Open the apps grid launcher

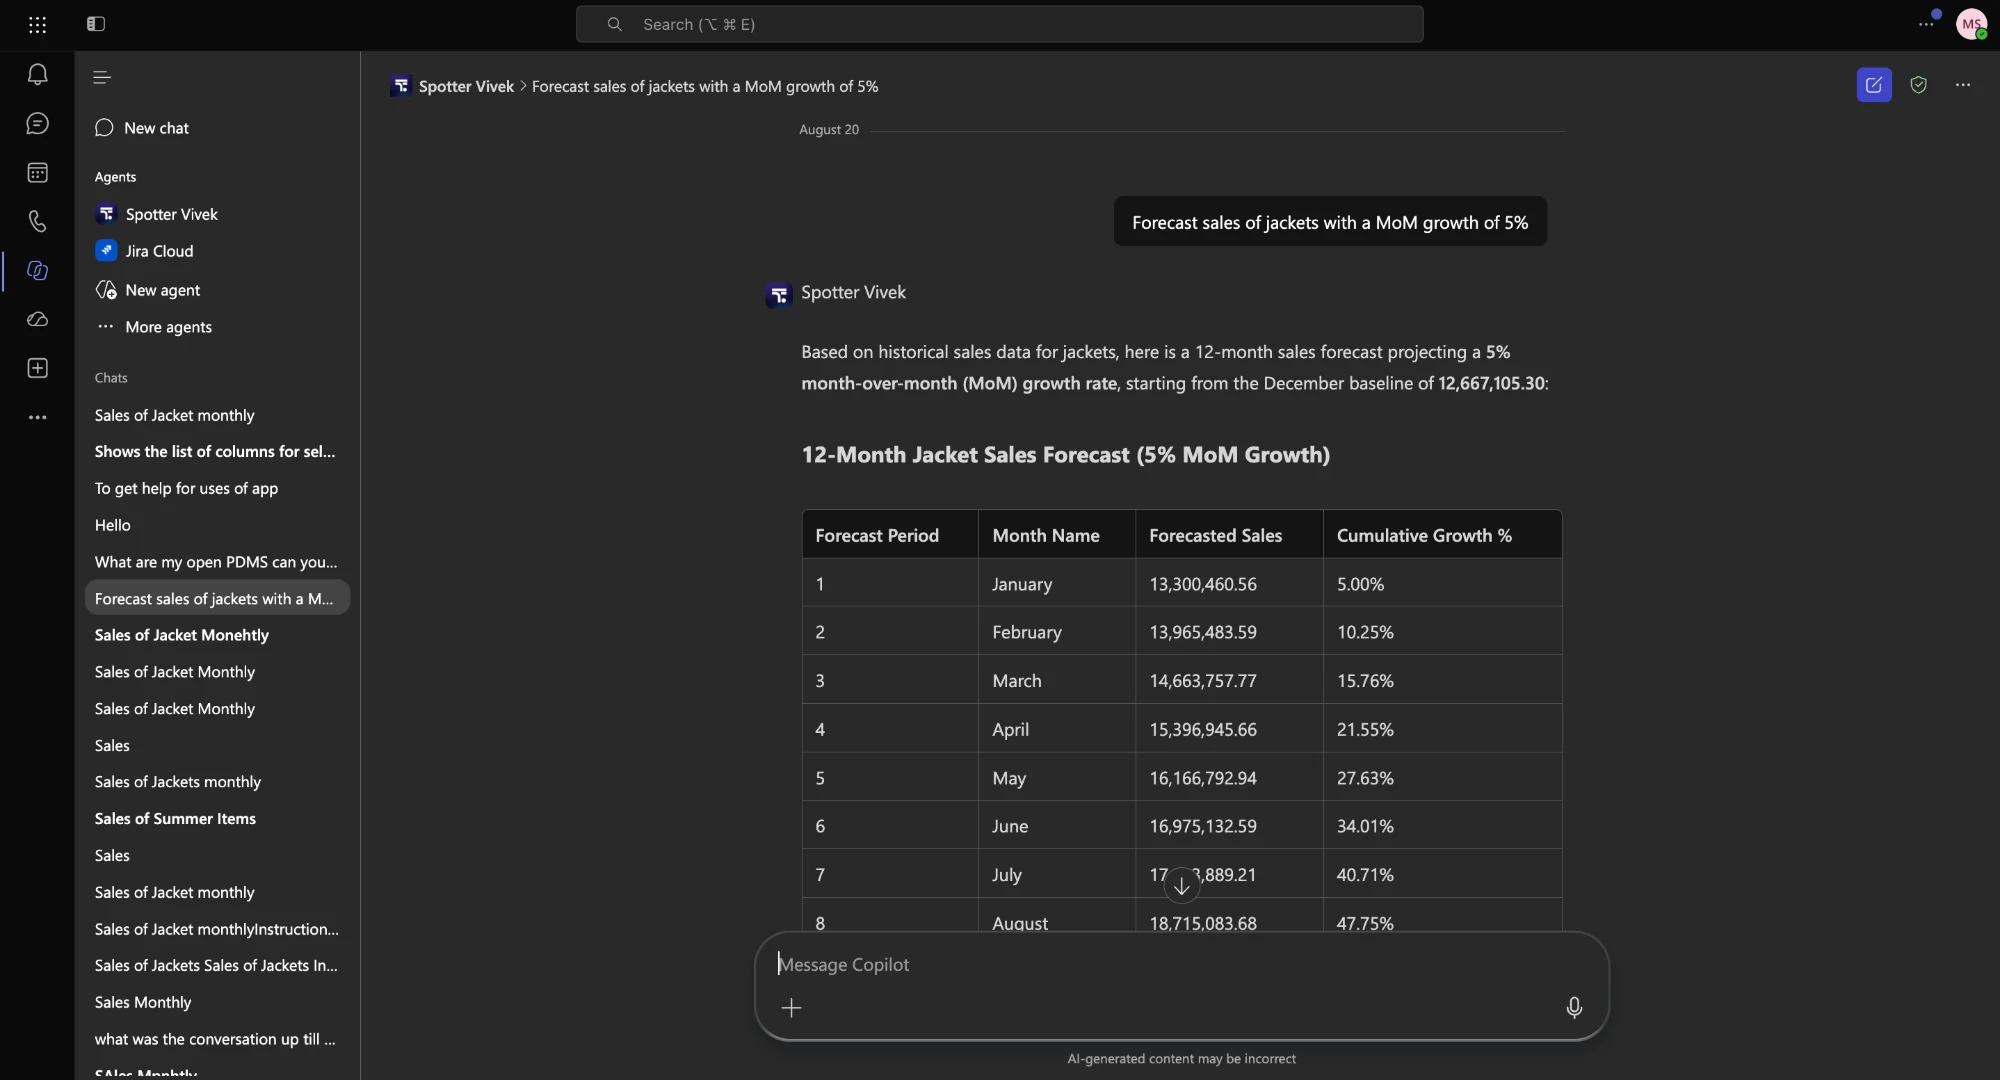click(x=37, y=24)
